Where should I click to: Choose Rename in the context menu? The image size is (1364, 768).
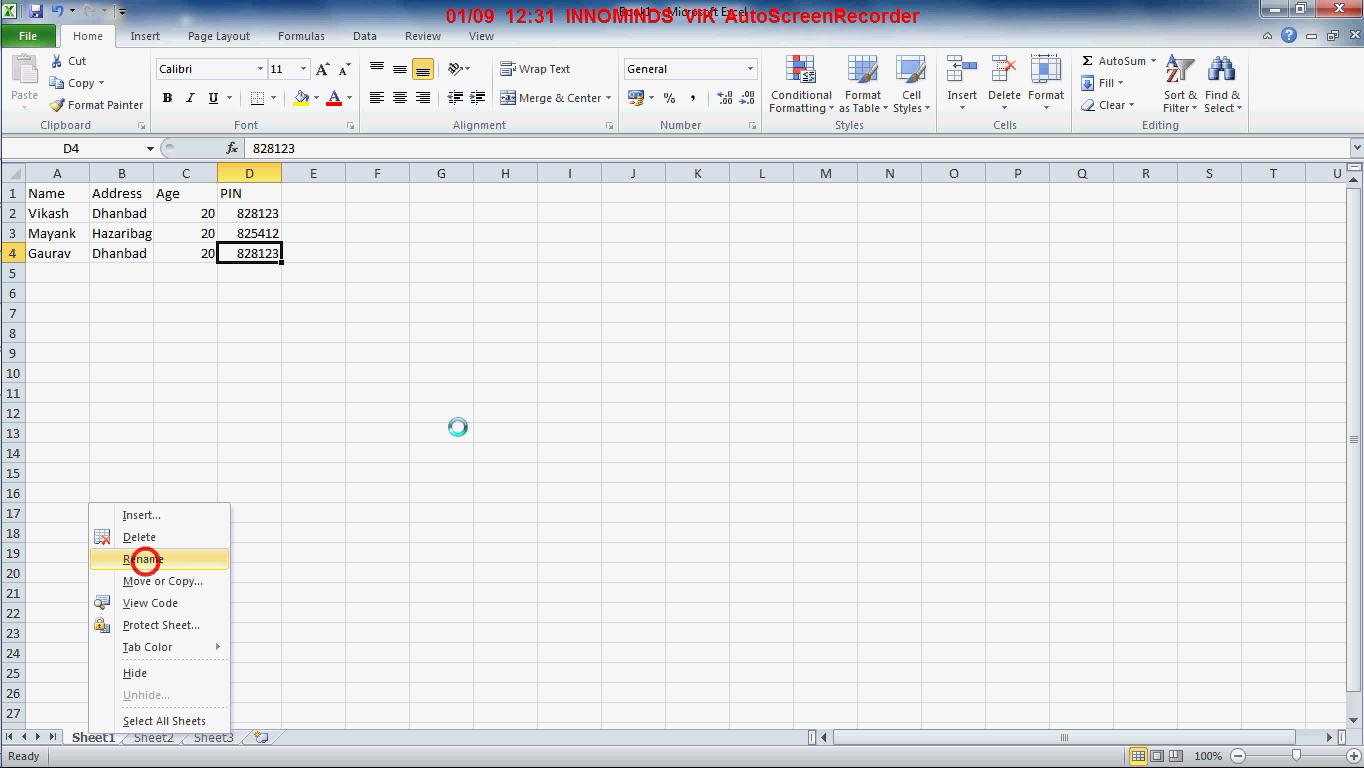coord(160,559)
